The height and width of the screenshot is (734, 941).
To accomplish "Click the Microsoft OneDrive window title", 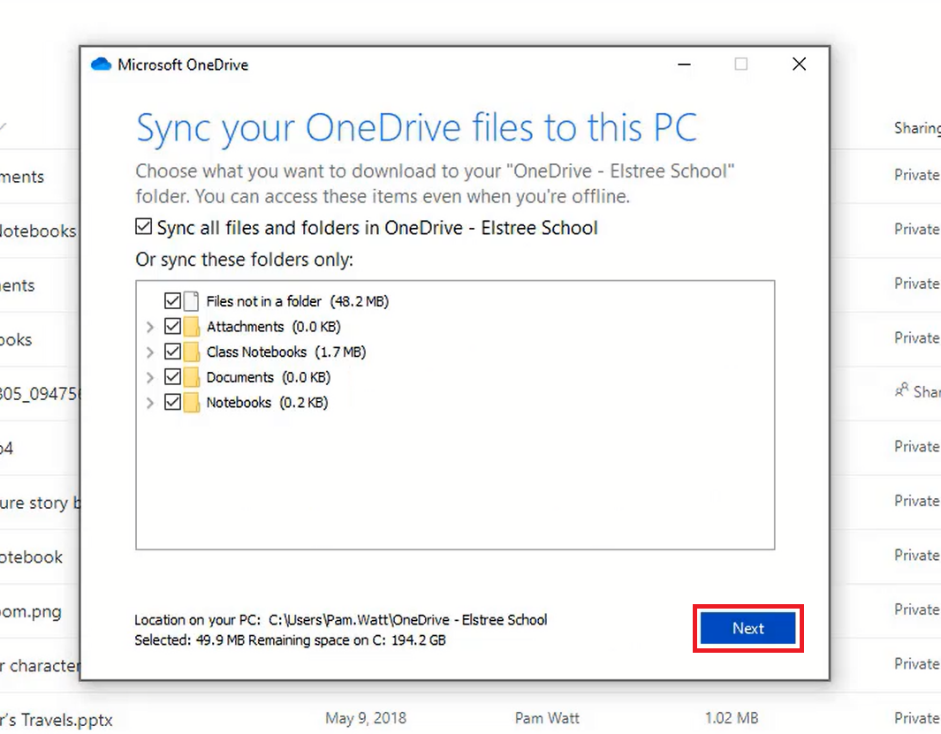I will 183,65.
